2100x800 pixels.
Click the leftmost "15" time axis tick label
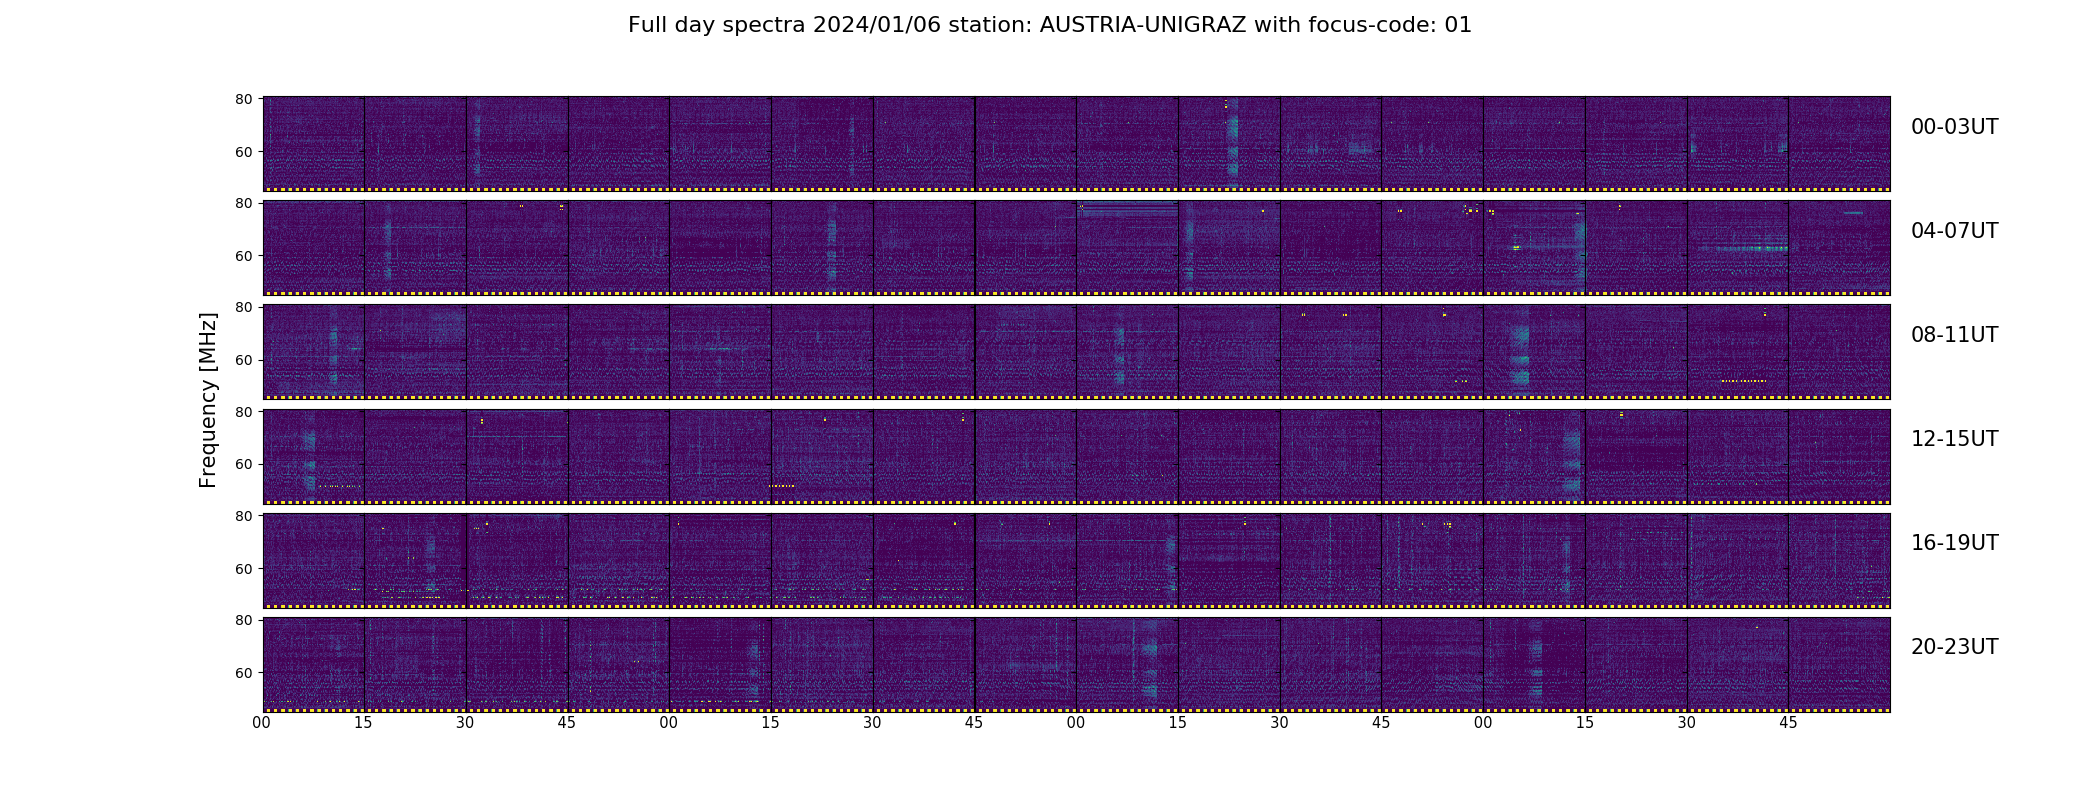pos(364,723)
